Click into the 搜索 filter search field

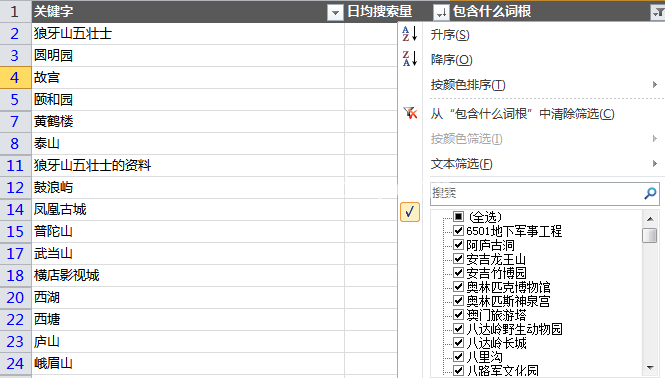pyautogui.click(x=537, y=193)
